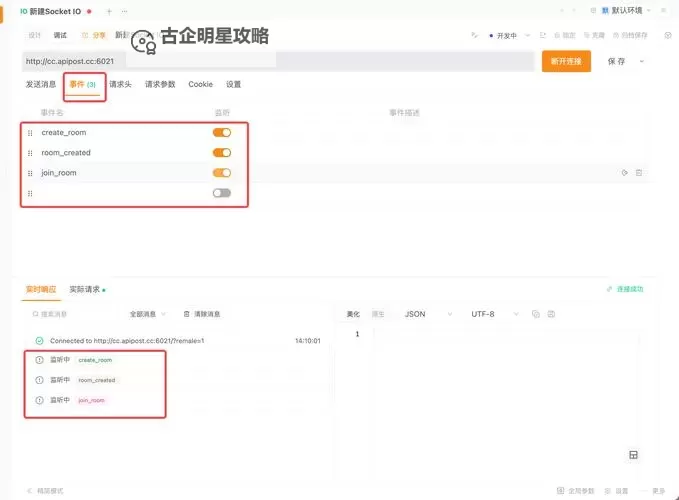Viewport: 679px width, 500px height.
Task: Click the info icon beside create_room log entry
Action: point(39,360)
